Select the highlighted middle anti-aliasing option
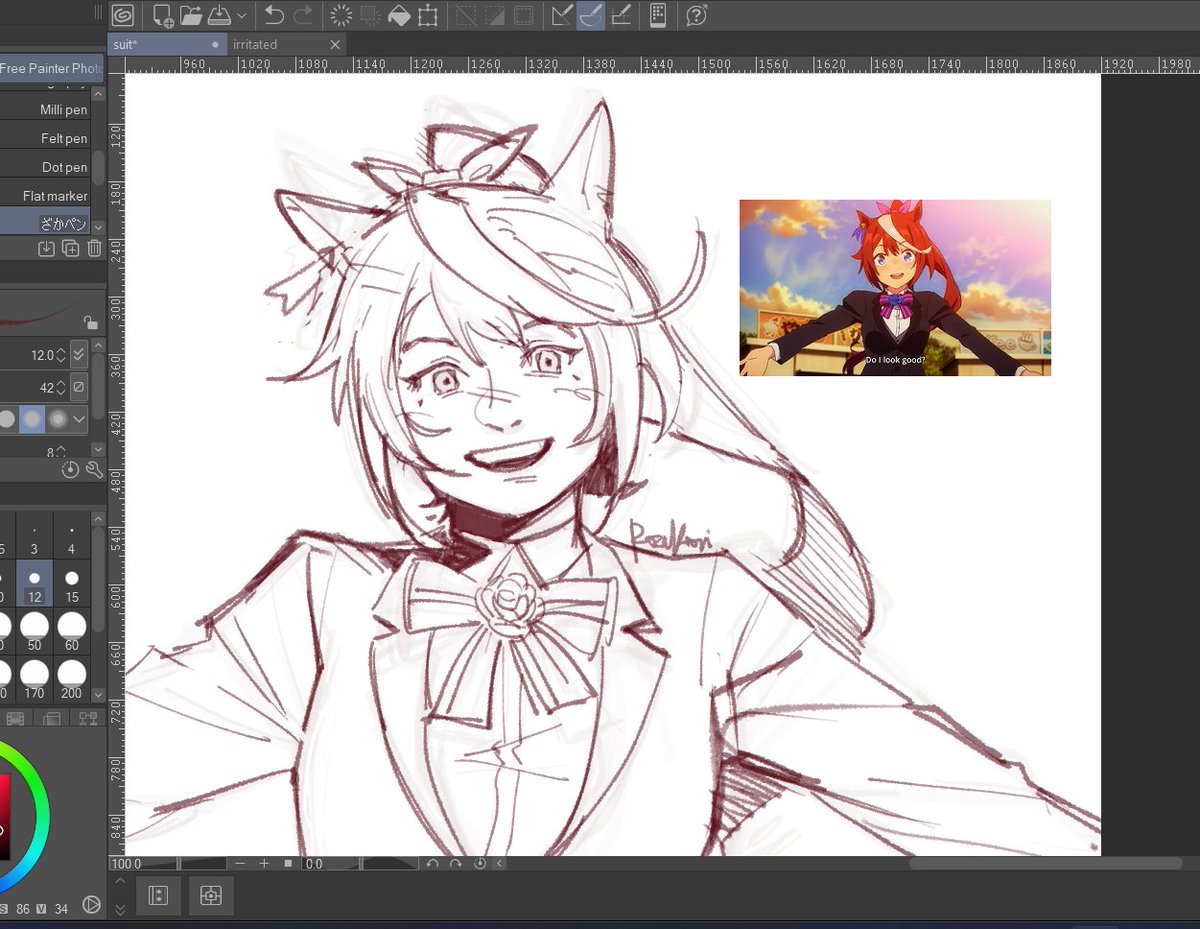The width and height of the screenshot is (1200, 929). click(33, 419)
